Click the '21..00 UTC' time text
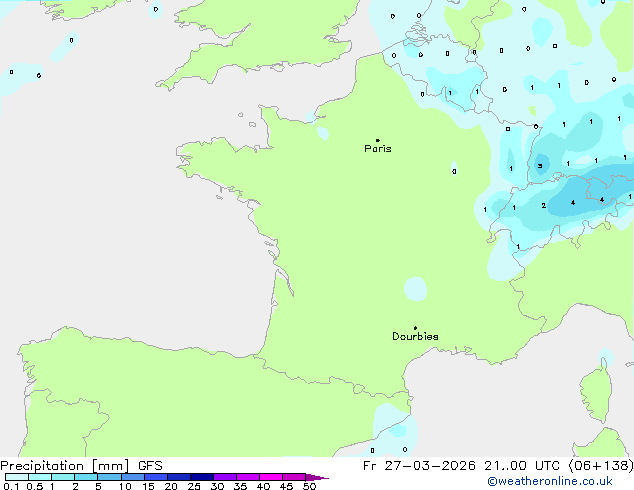This screenshot has width=634, height=490. pos(522,466)
